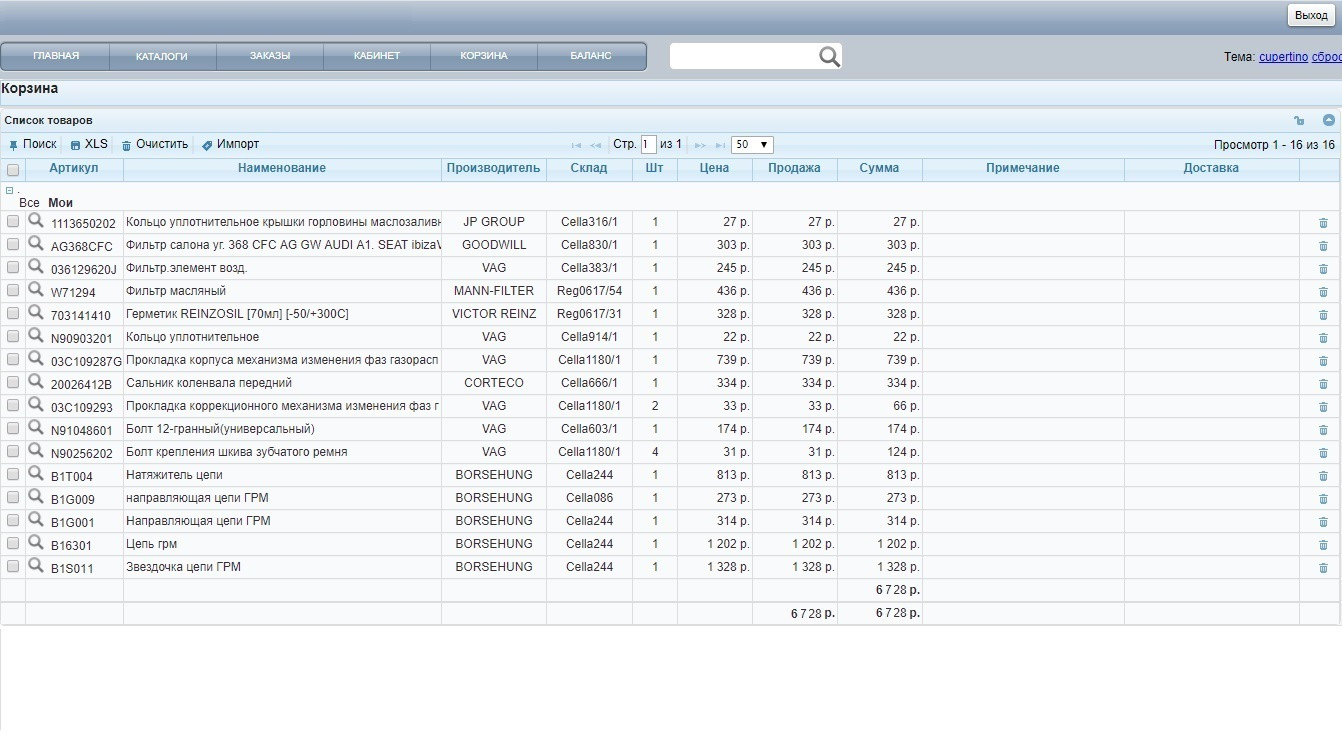
Task: Sort by the Доставка column header
Action: [x=1211, y=168]
